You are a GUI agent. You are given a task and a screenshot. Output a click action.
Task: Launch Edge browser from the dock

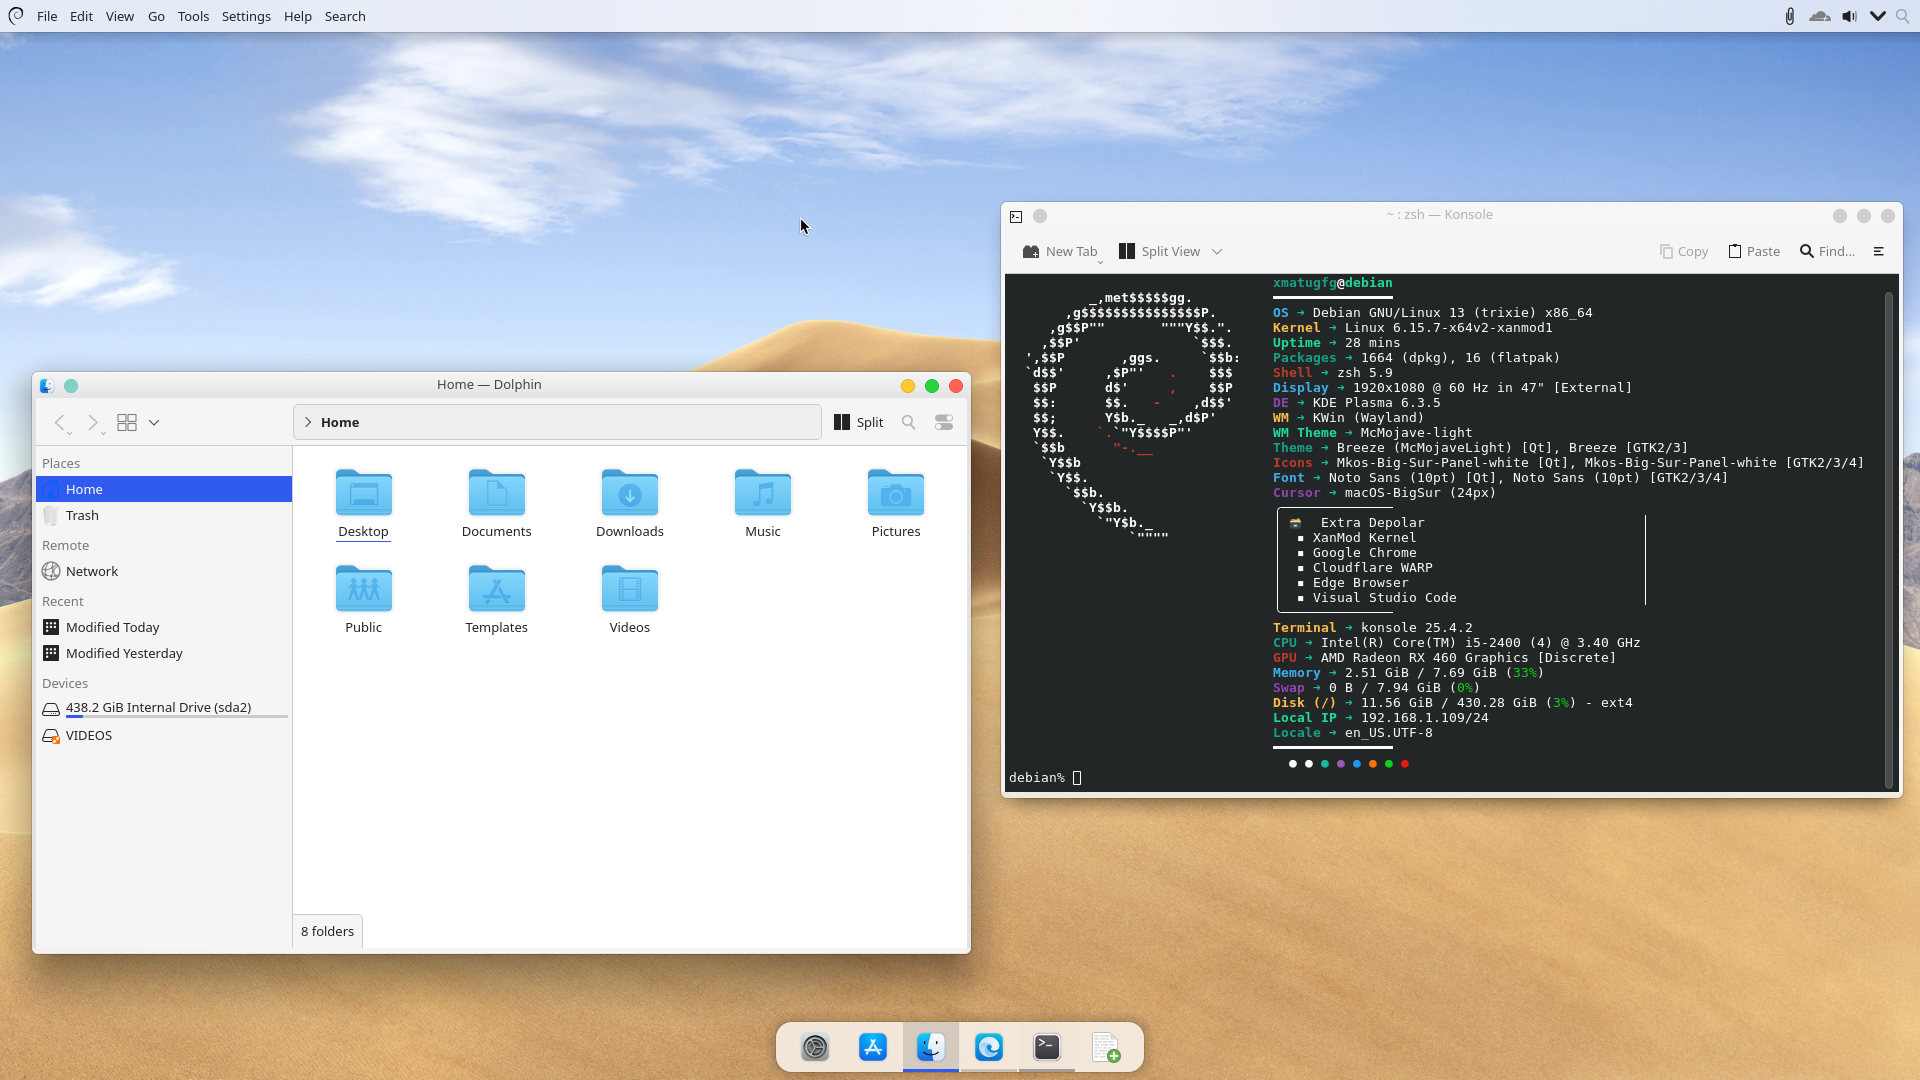tap(989, 1047)
